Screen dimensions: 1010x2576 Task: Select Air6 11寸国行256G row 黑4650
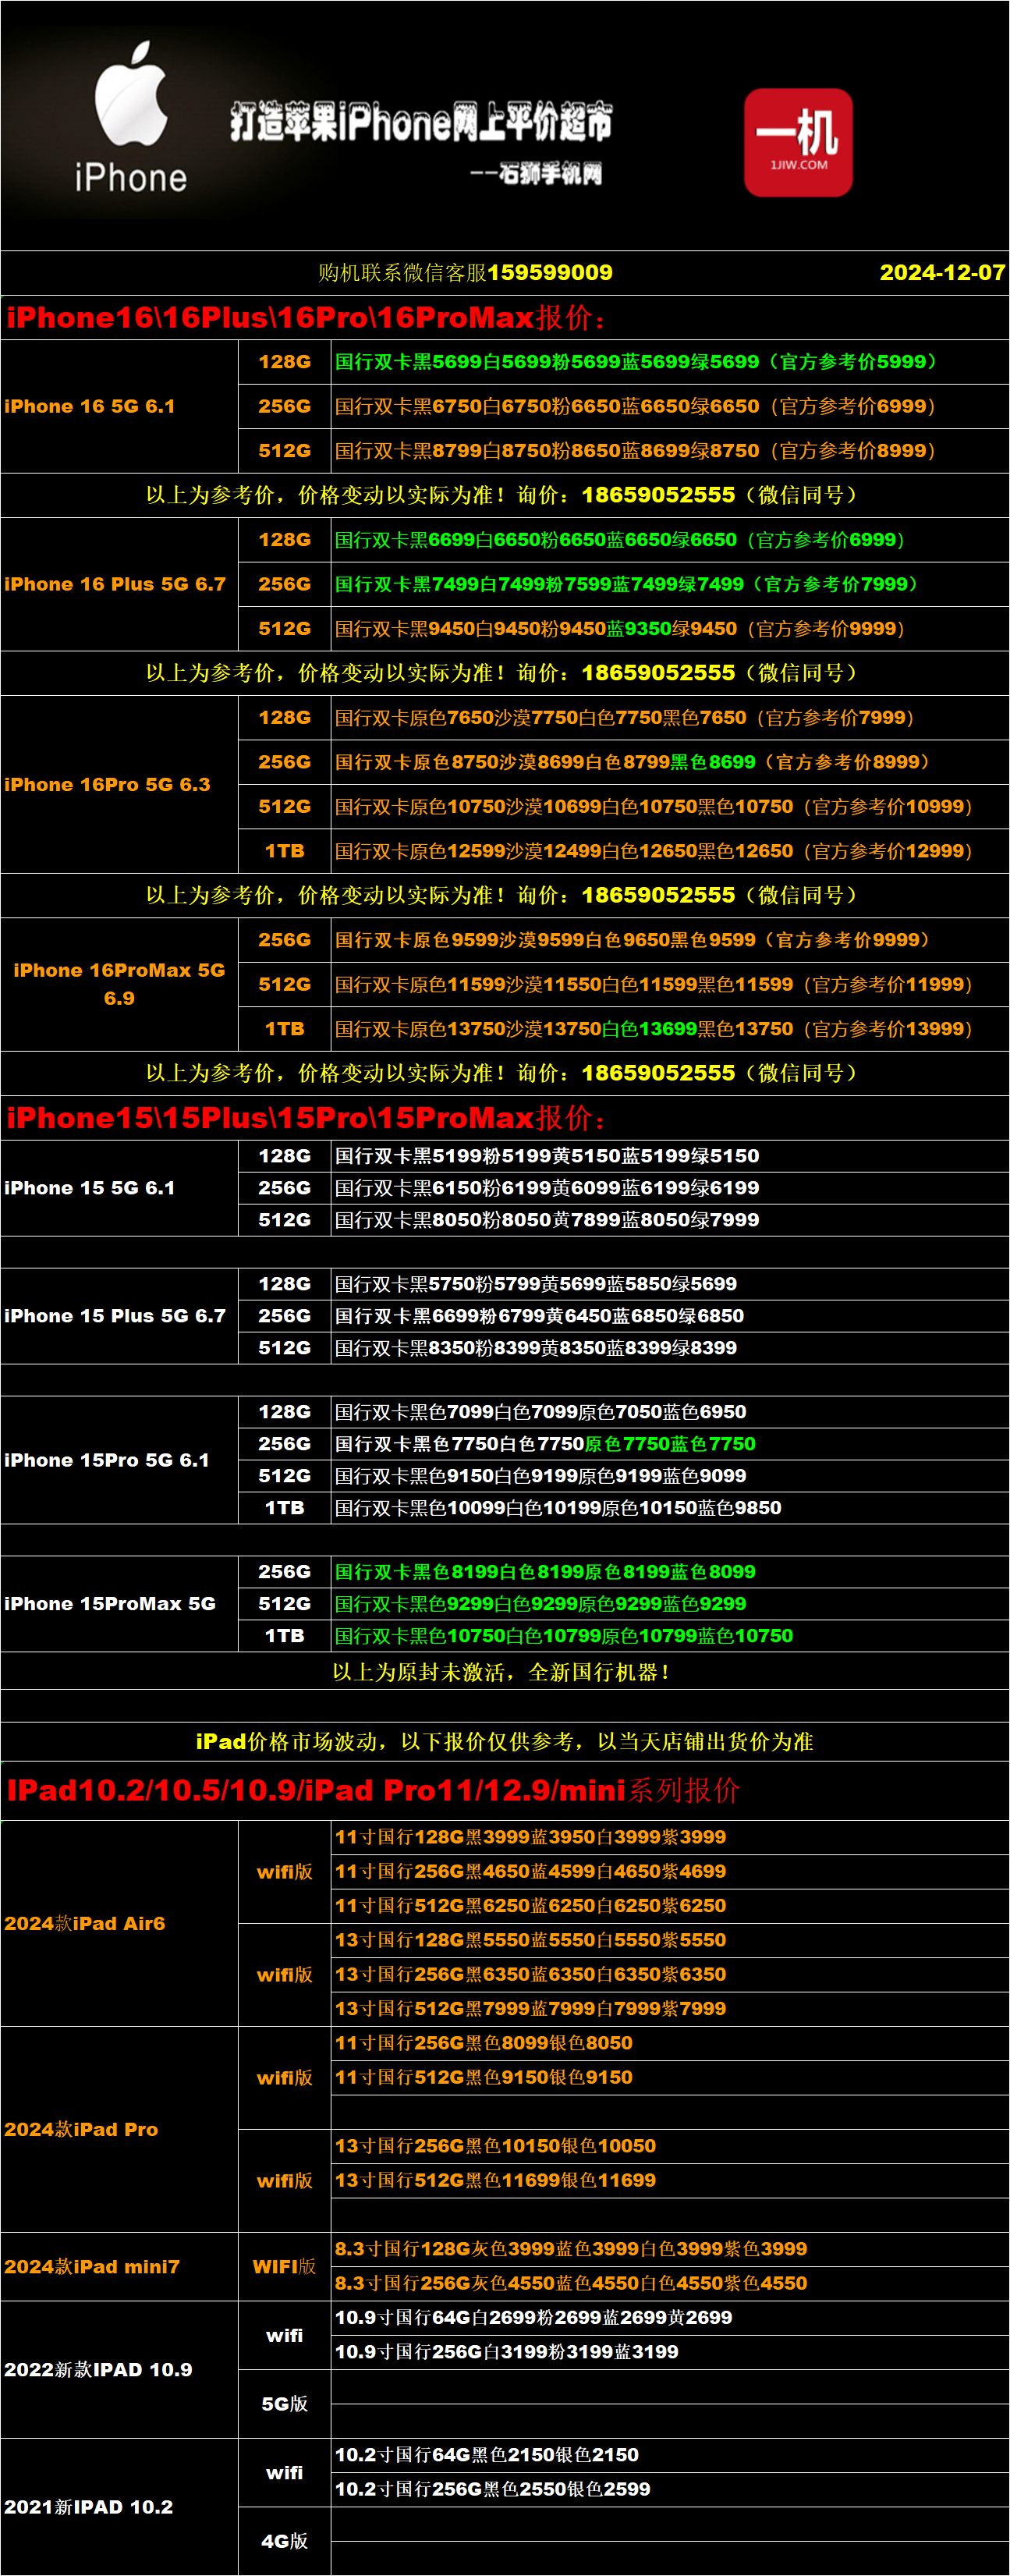click(669, 1871)
